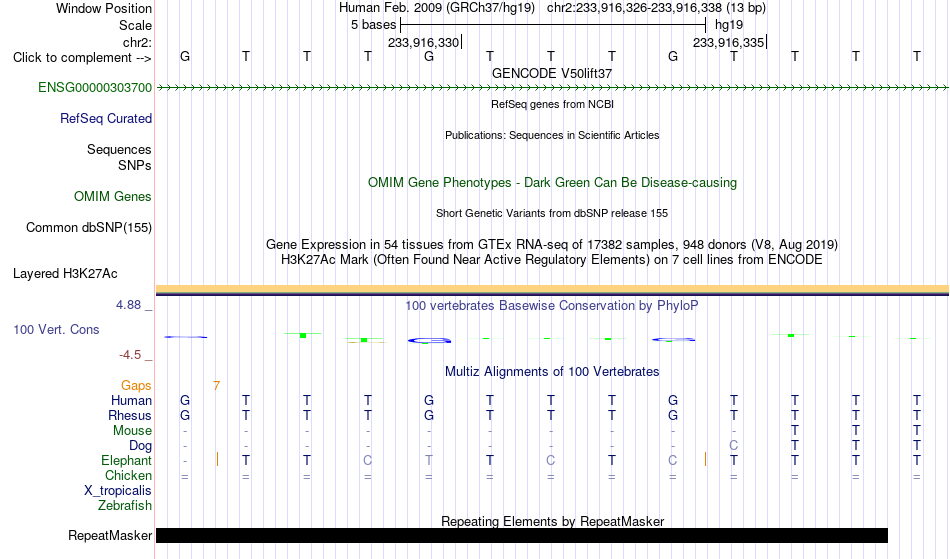Screen dimensions: 950x559
Task: Click 'Repeating Elements by RepeatMasker' title
Action: pyautogui.click(x=552, y=521)
